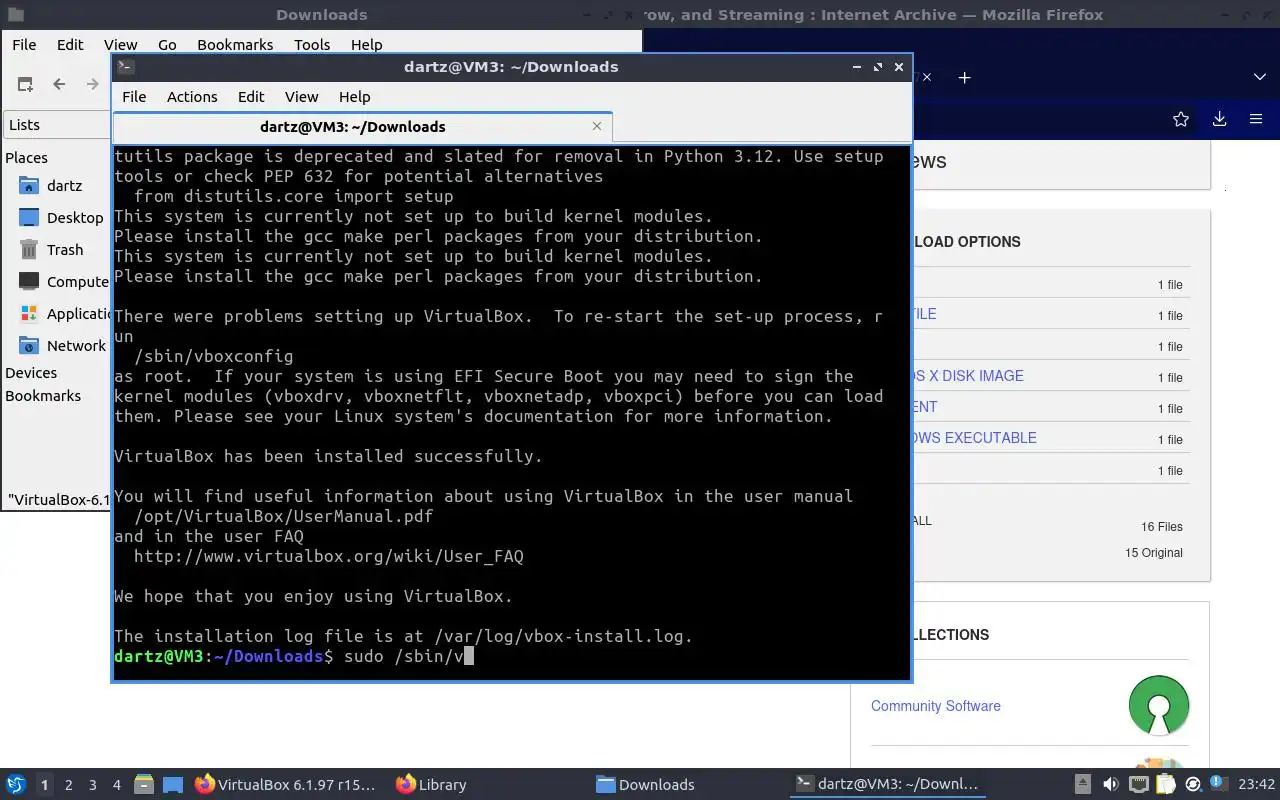The width and height of the screenshot is (1280, 800).
Task: Click the terminal command prompt line
Action: (512, 657)
